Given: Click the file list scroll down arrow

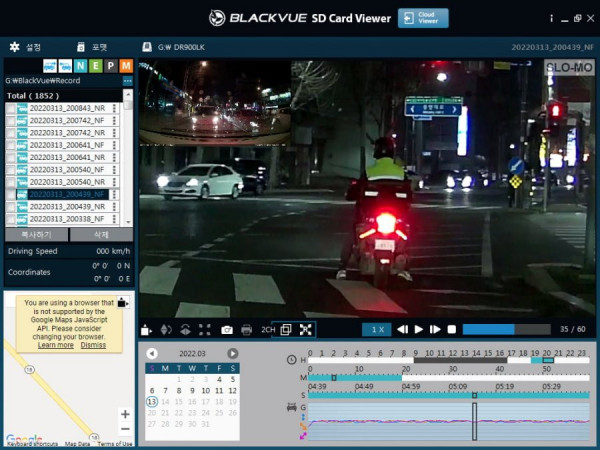Looking at the screenshot, I should point(128,222).
